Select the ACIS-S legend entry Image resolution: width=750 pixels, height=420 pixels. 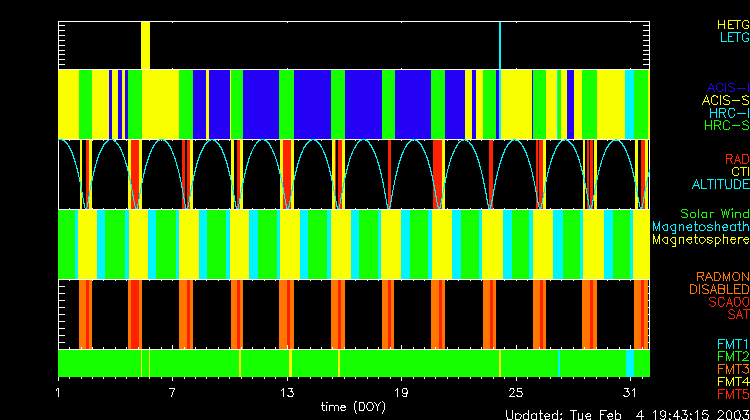pyautogui.click(x=725, y=100)
